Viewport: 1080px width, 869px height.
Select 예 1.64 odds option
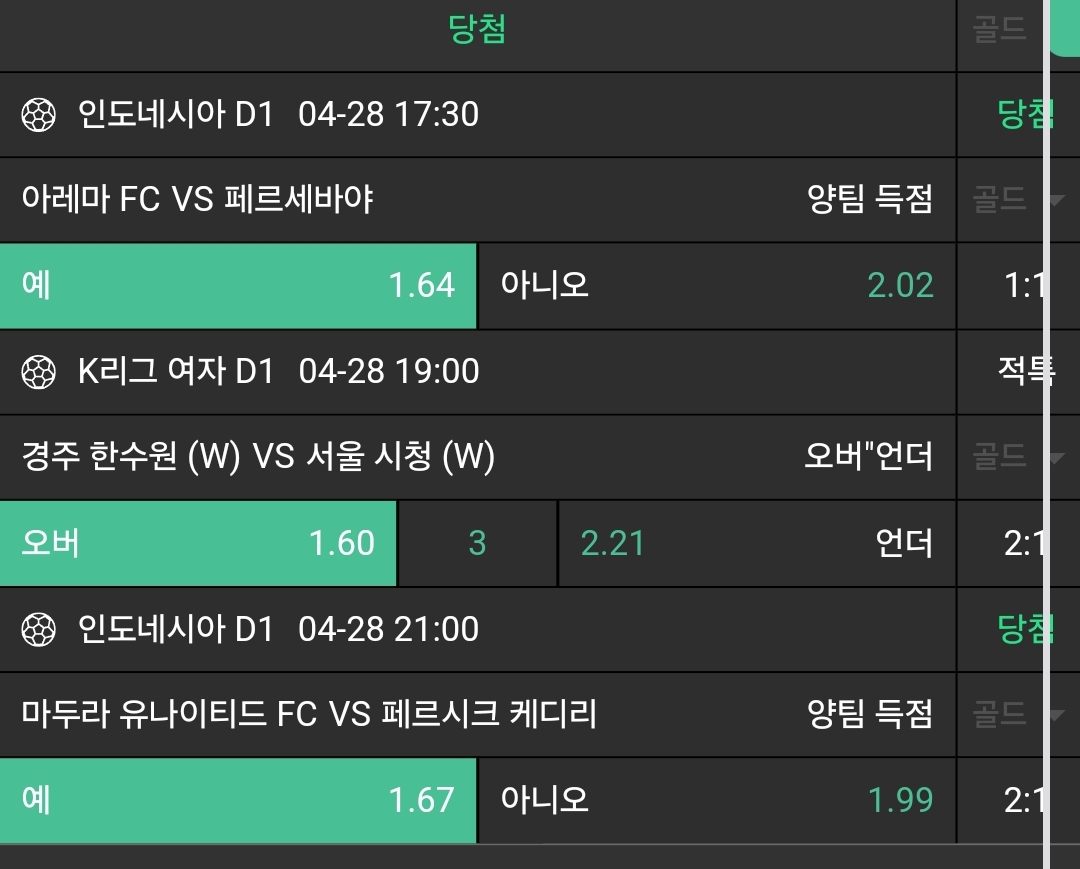click(x=238, y=286)
